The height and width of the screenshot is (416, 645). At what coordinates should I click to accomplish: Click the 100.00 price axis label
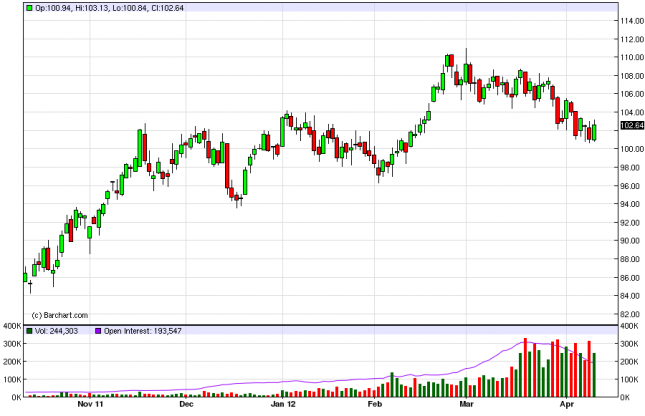[632, 149]
